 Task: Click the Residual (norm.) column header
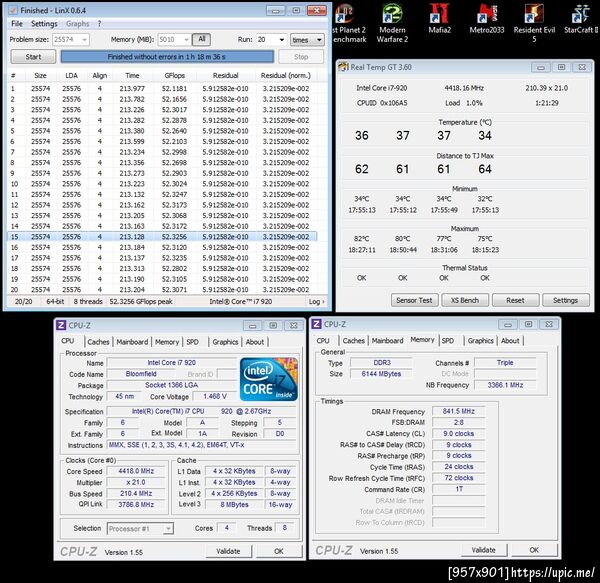pos(286,75)
